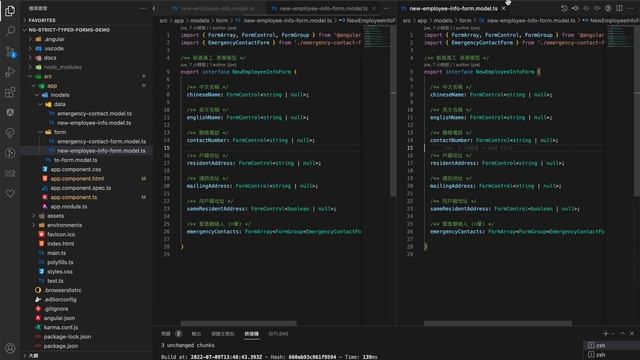Open the heart-shaped favorites icon in activity bar
The image size is (640, 360).
(x=10, y=193)
